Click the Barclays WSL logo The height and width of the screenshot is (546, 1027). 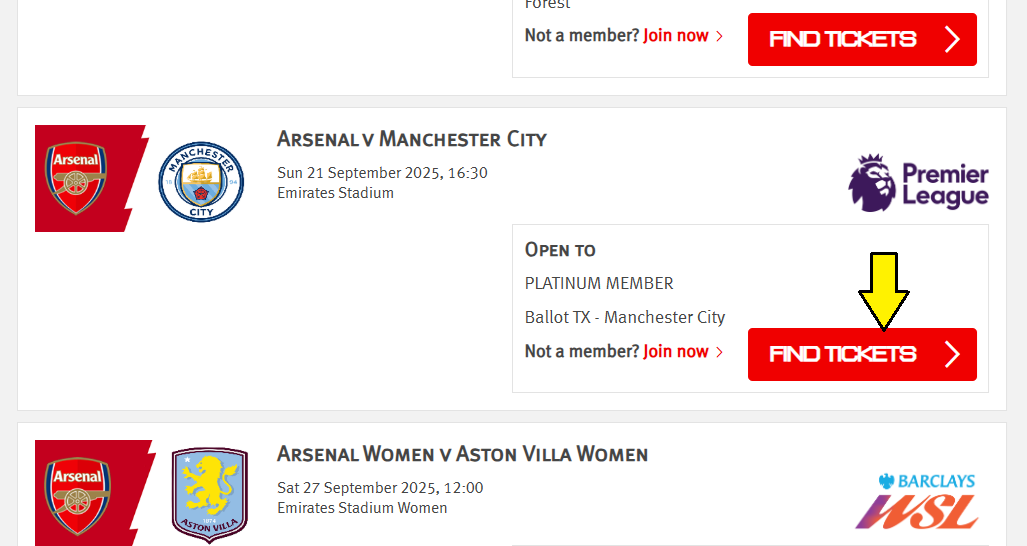916,502
